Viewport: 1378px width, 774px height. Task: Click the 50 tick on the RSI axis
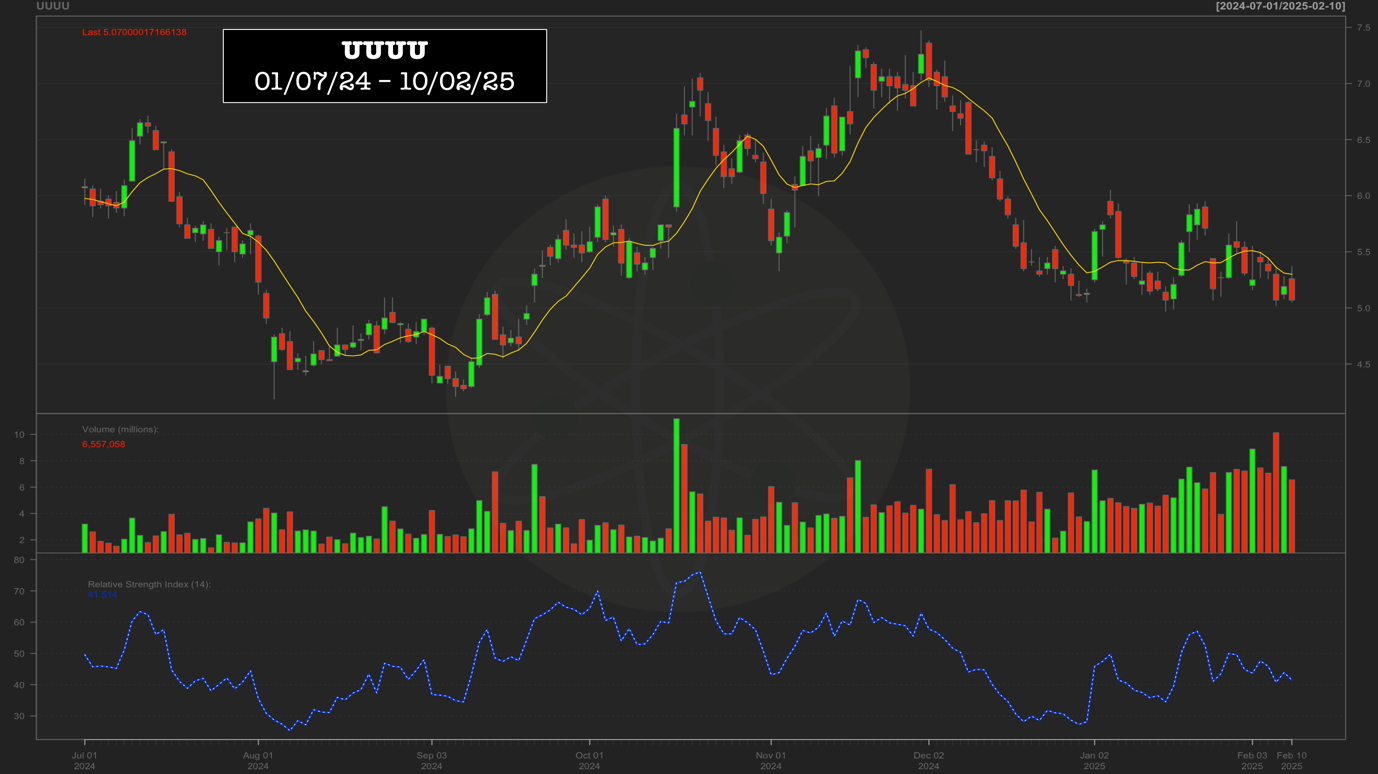click(x=19, y=654)
